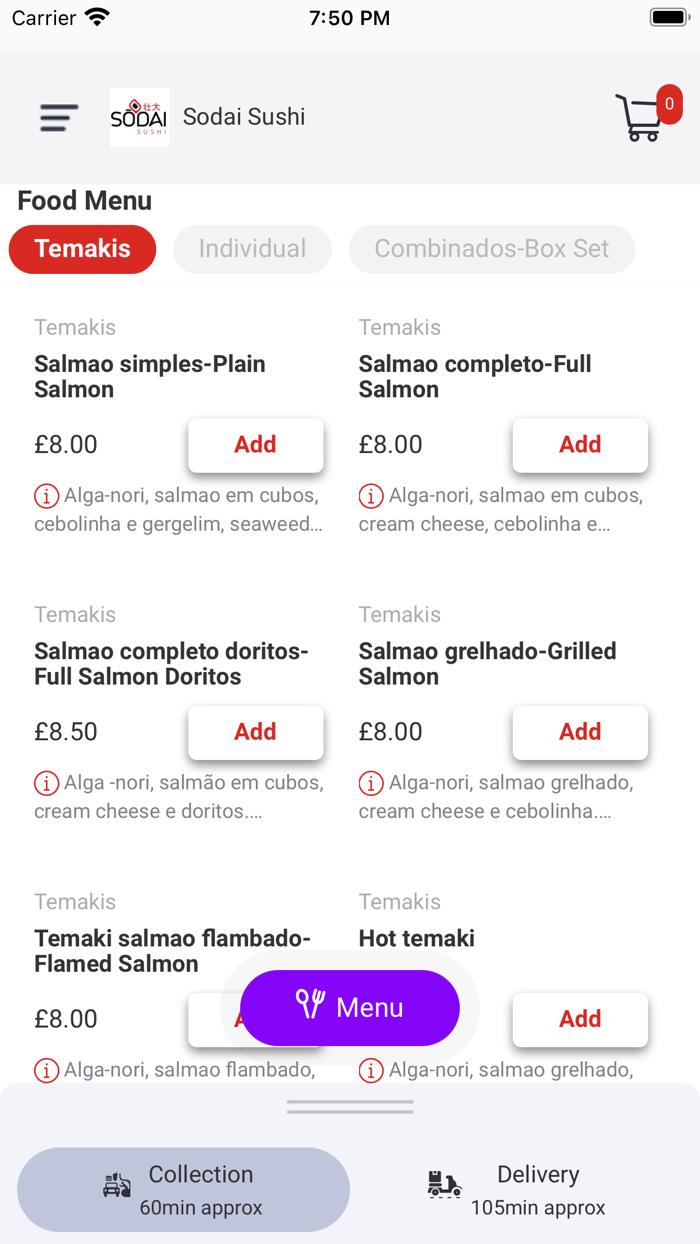The image size is (700, 1244).
Task: Add Salmao completo-Full Salmon to cart
Action: [x=580, y=445]
